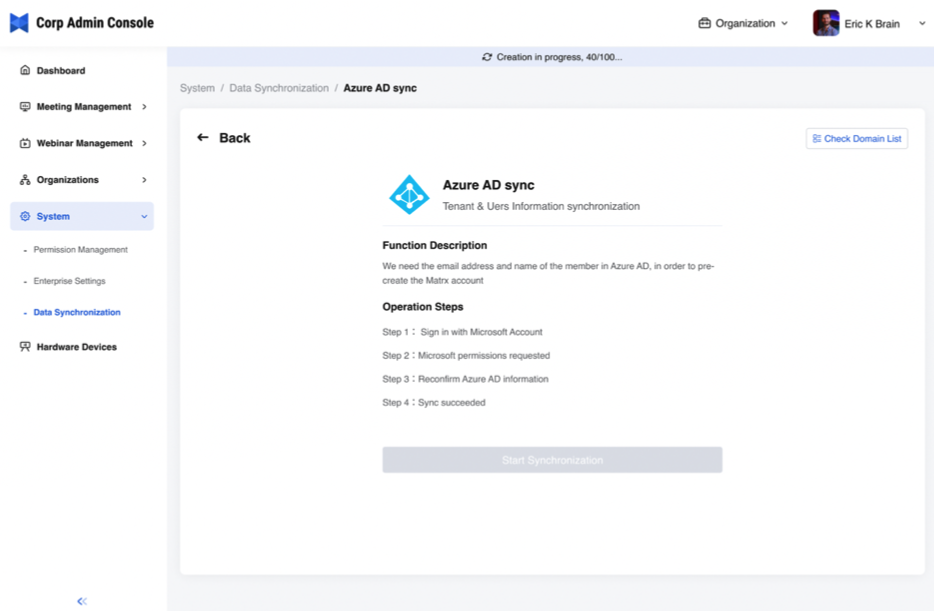Expand the Webinar Management submenu chevron
Image resolution: width=934 pixels, height=611 pixels.
pyautogui.click(x=144, y=143)
